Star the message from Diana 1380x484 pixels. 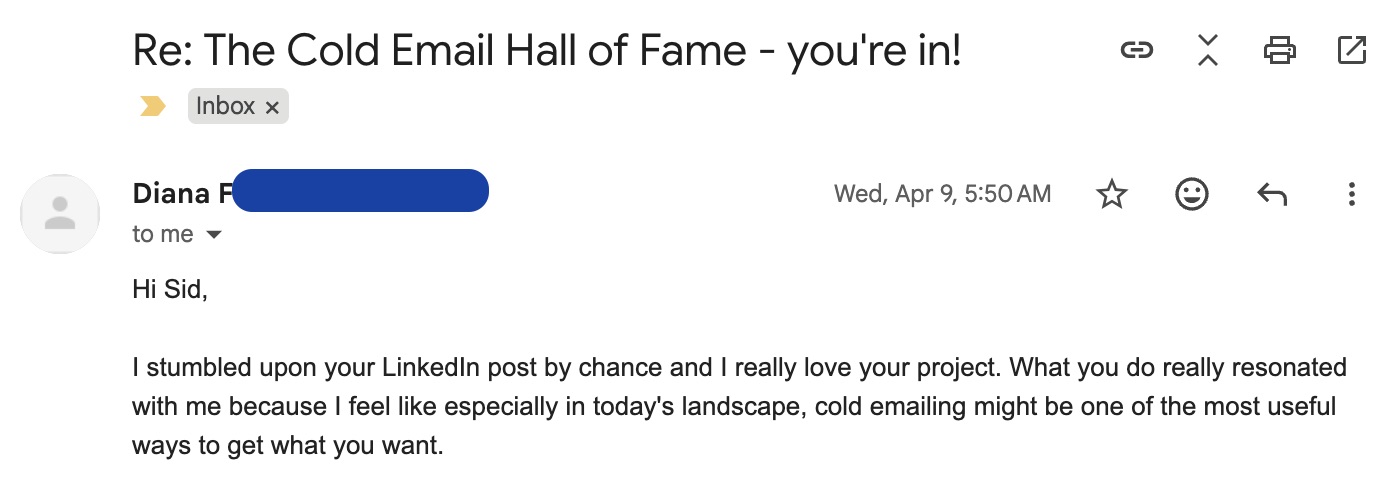coord(1112,194)
